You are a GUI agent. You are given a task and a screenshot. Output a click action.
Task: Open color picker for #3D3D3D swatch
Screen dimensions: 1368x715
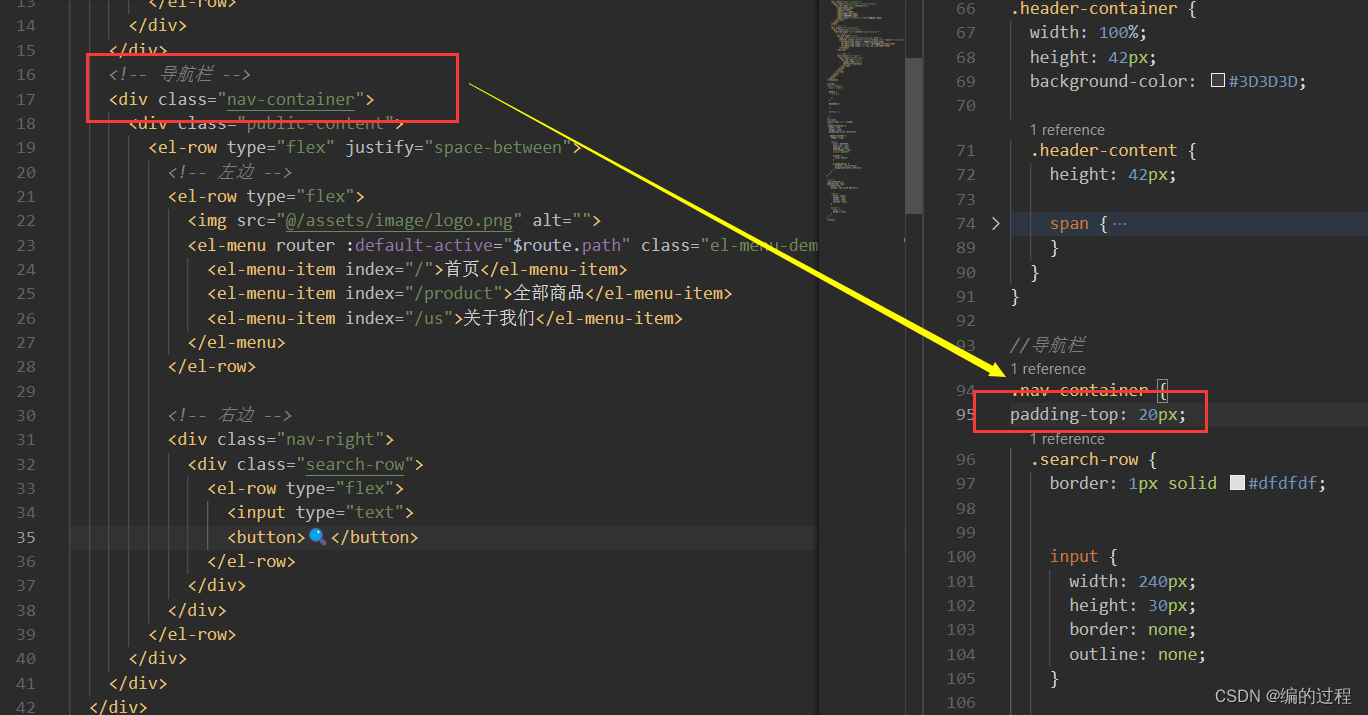point(1218,81)
